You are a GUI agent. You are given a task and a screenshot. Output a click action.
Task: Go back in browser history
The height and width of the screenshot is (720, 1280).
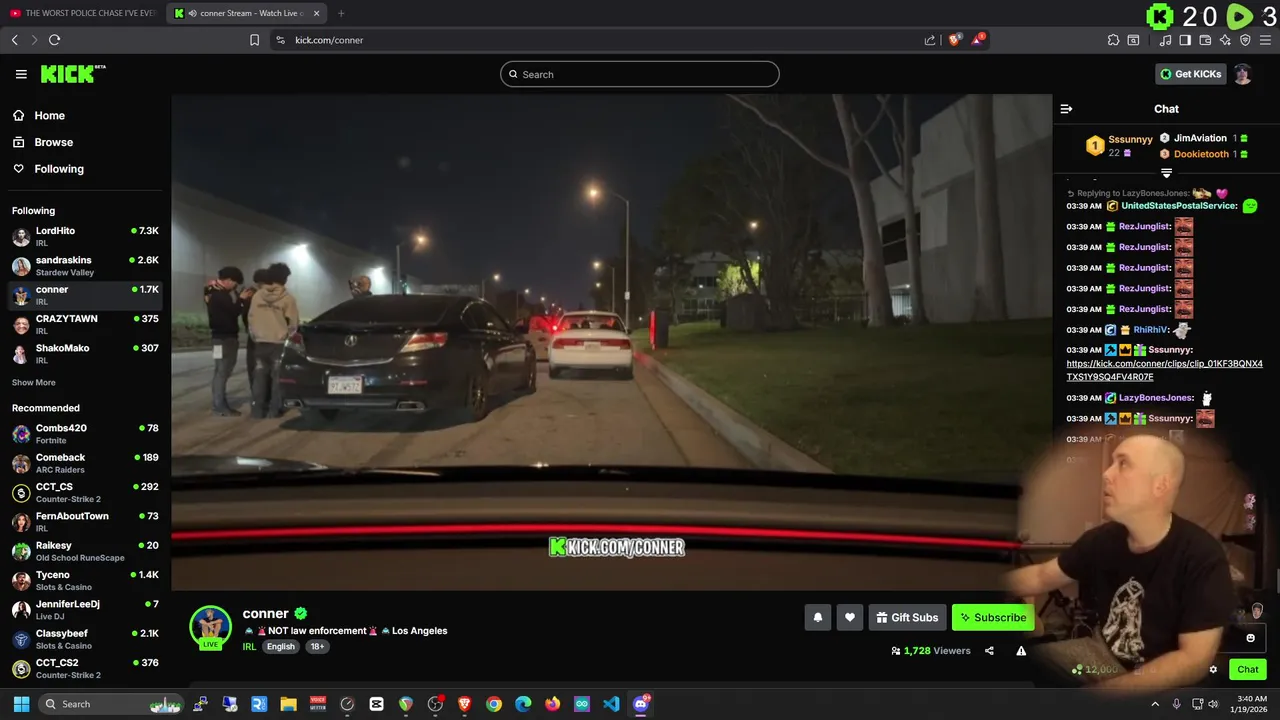14,40
